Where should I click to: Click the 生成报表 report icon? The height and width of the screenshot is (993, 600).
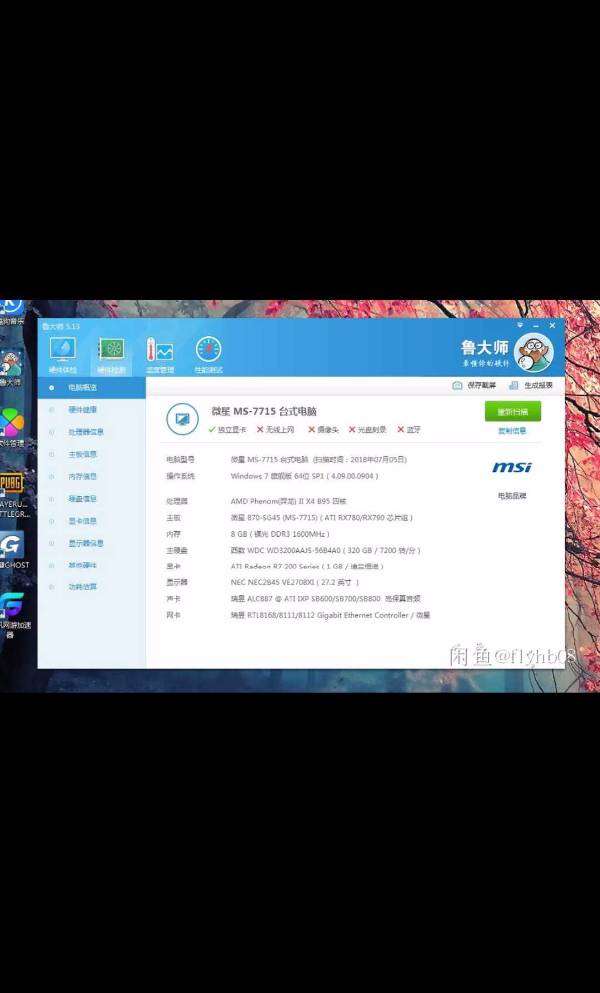[514, 385]
